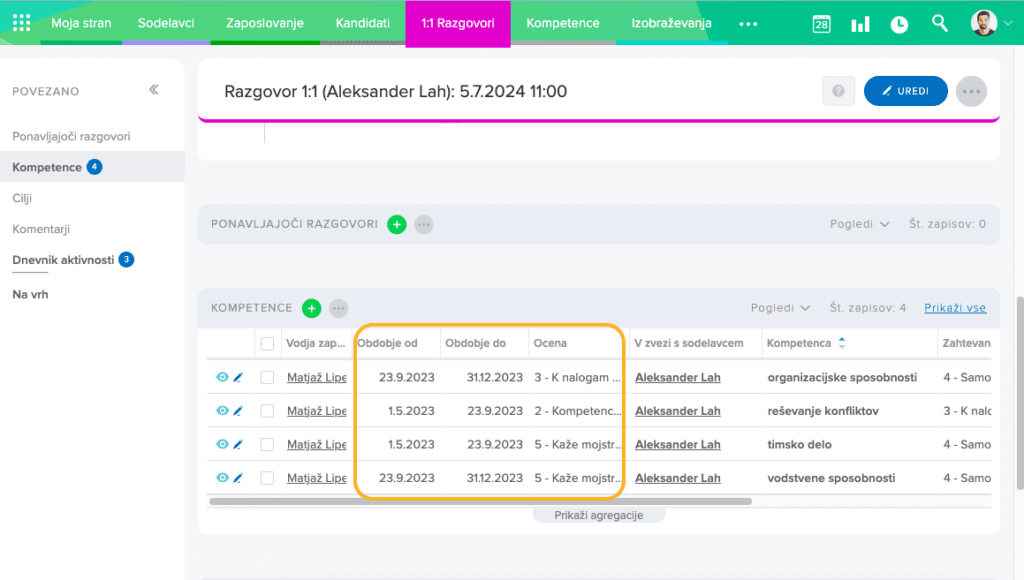The image size is (1024, 580).
Task: Tick checkbox for reševanje konfliktov row
Action: pos(267,411)
